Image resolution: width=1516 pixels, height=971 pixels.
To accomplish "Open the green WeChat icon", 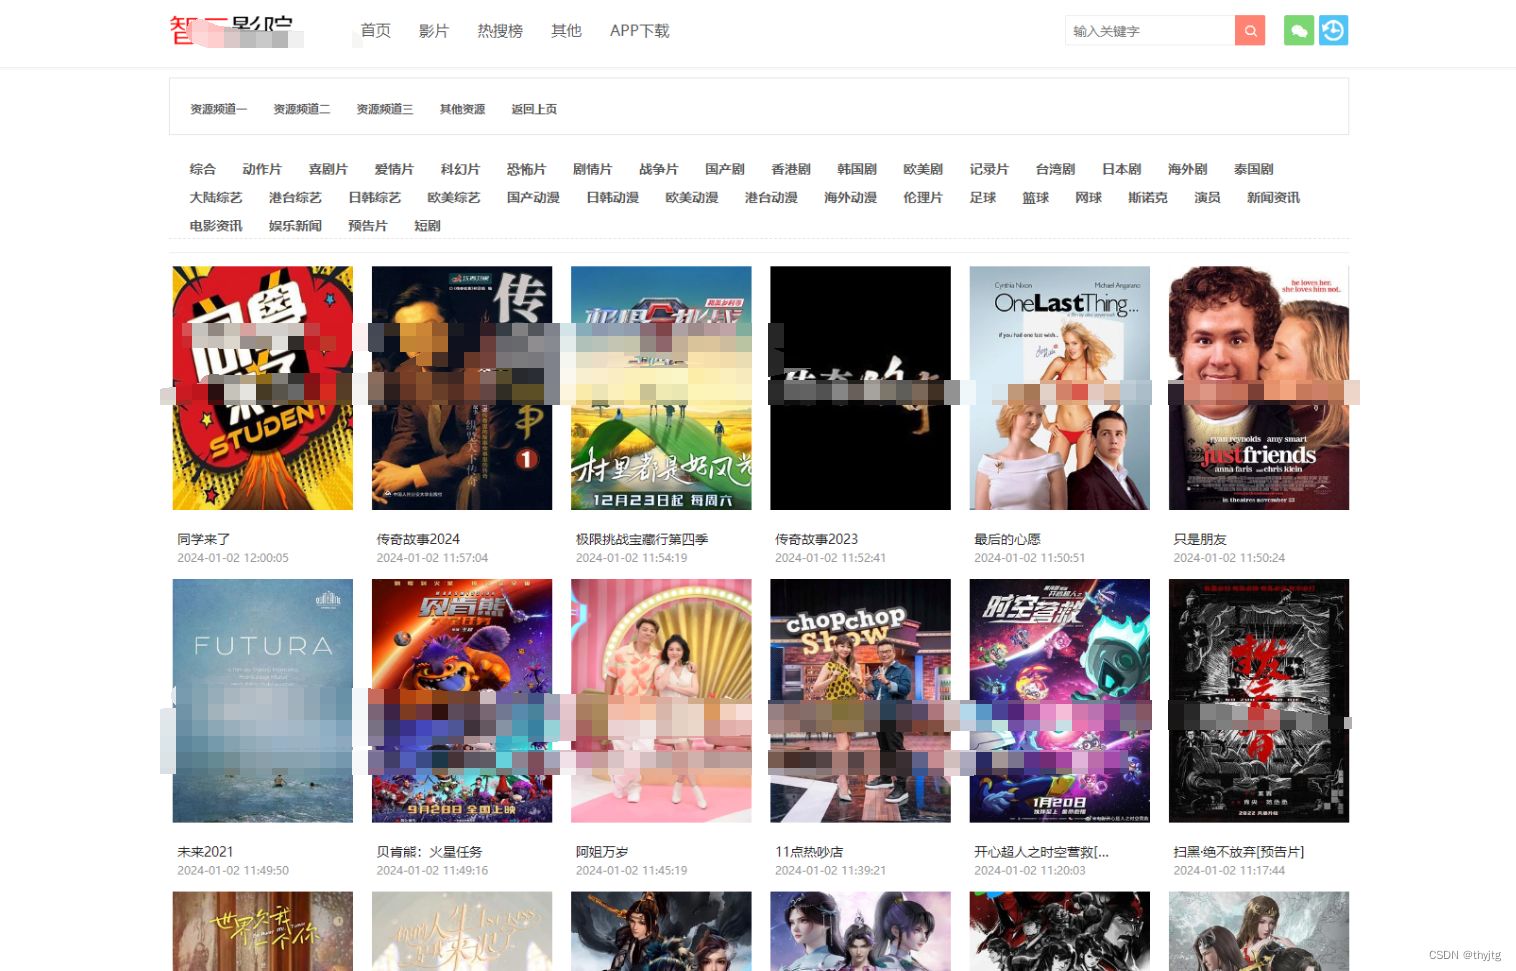I will tap(1298, 31).
